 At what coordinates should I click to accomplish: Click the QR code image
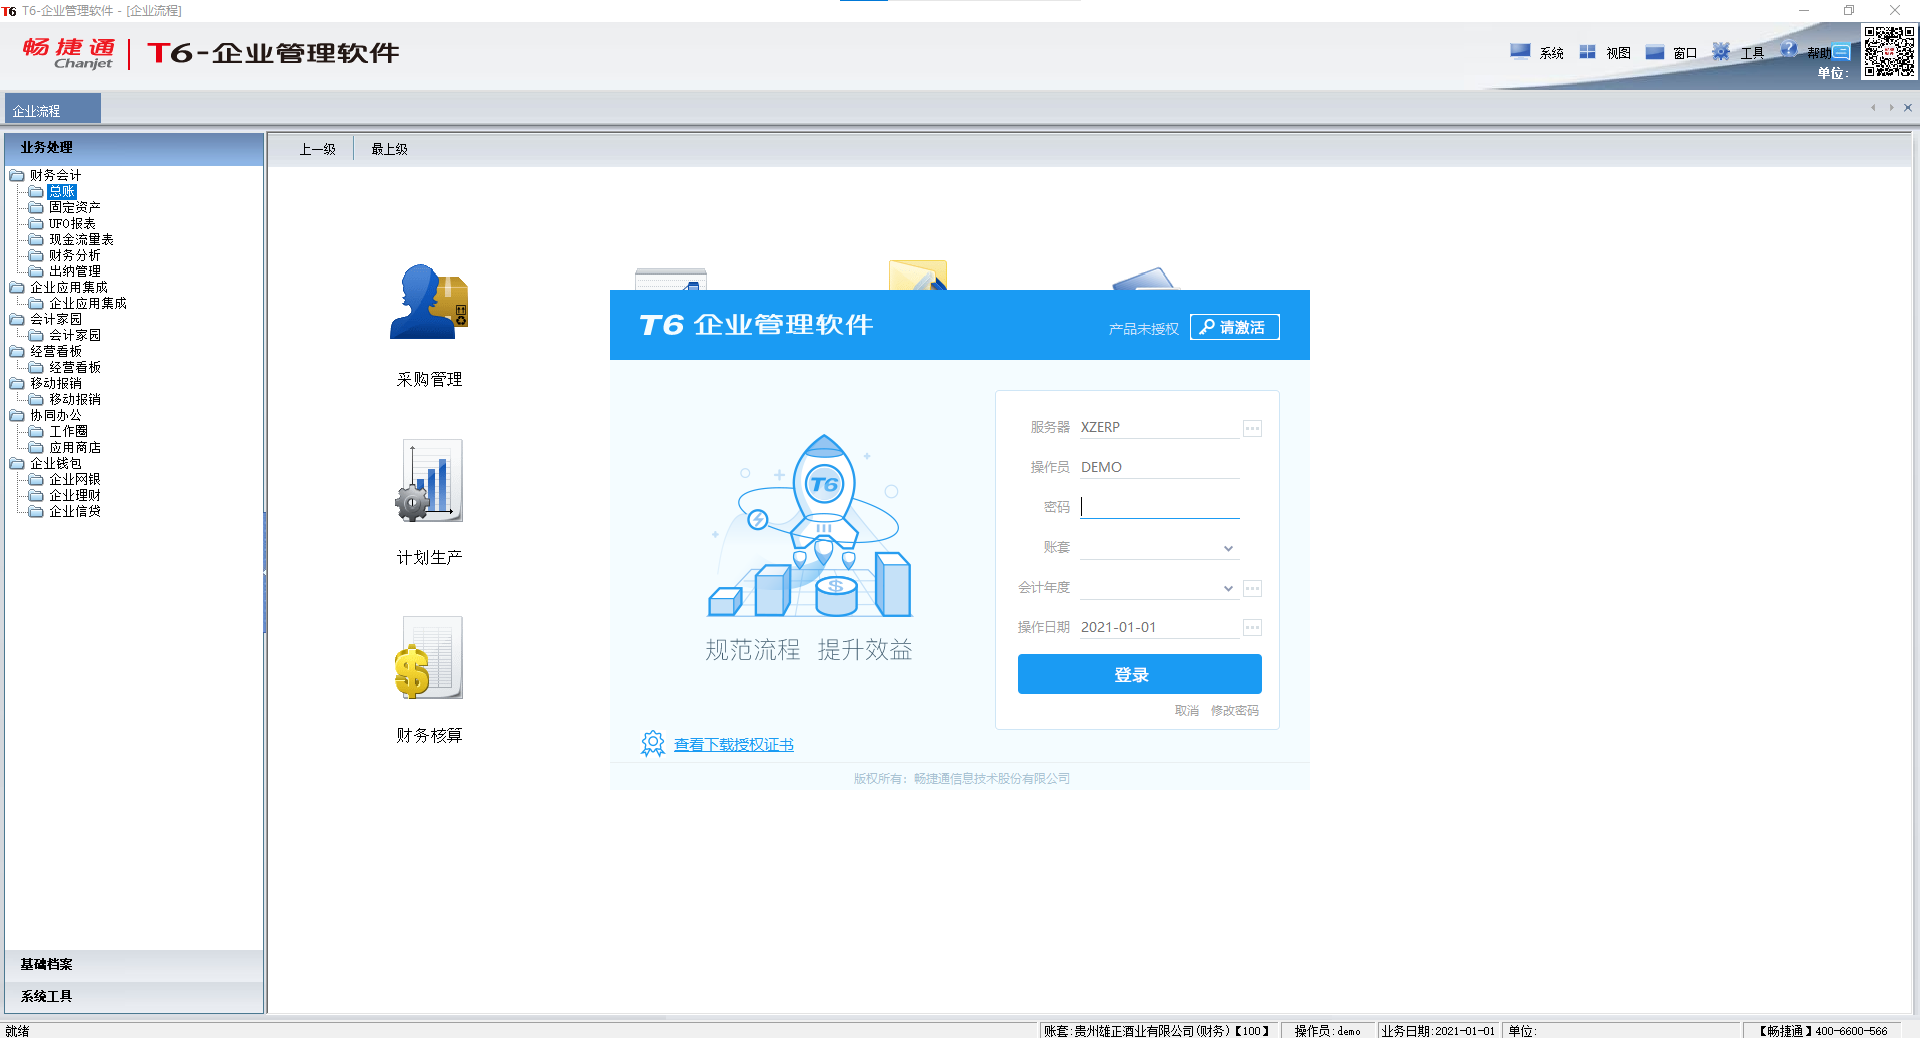click(1889, 52)
